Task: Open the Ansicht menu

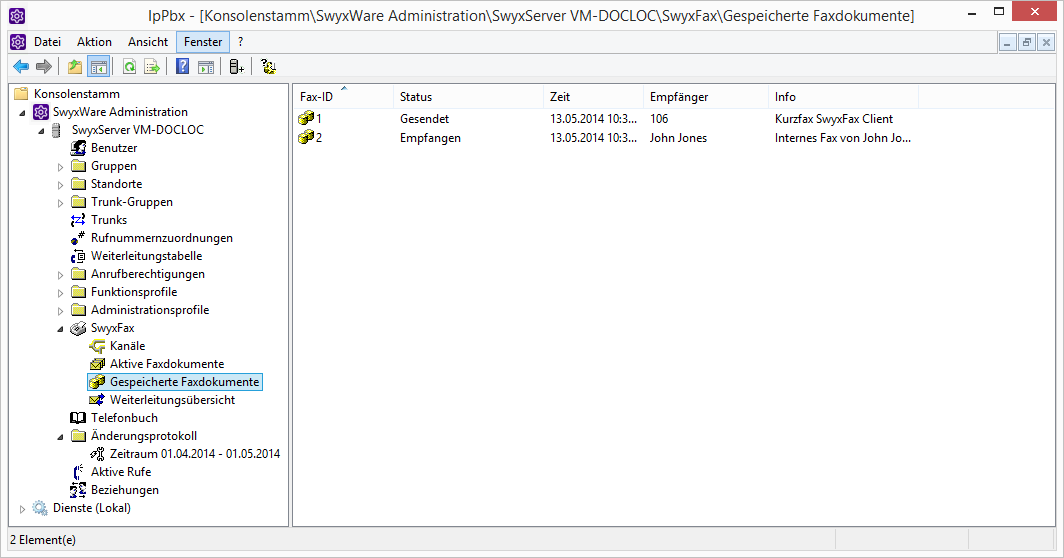Action: [x=148, y=42]
